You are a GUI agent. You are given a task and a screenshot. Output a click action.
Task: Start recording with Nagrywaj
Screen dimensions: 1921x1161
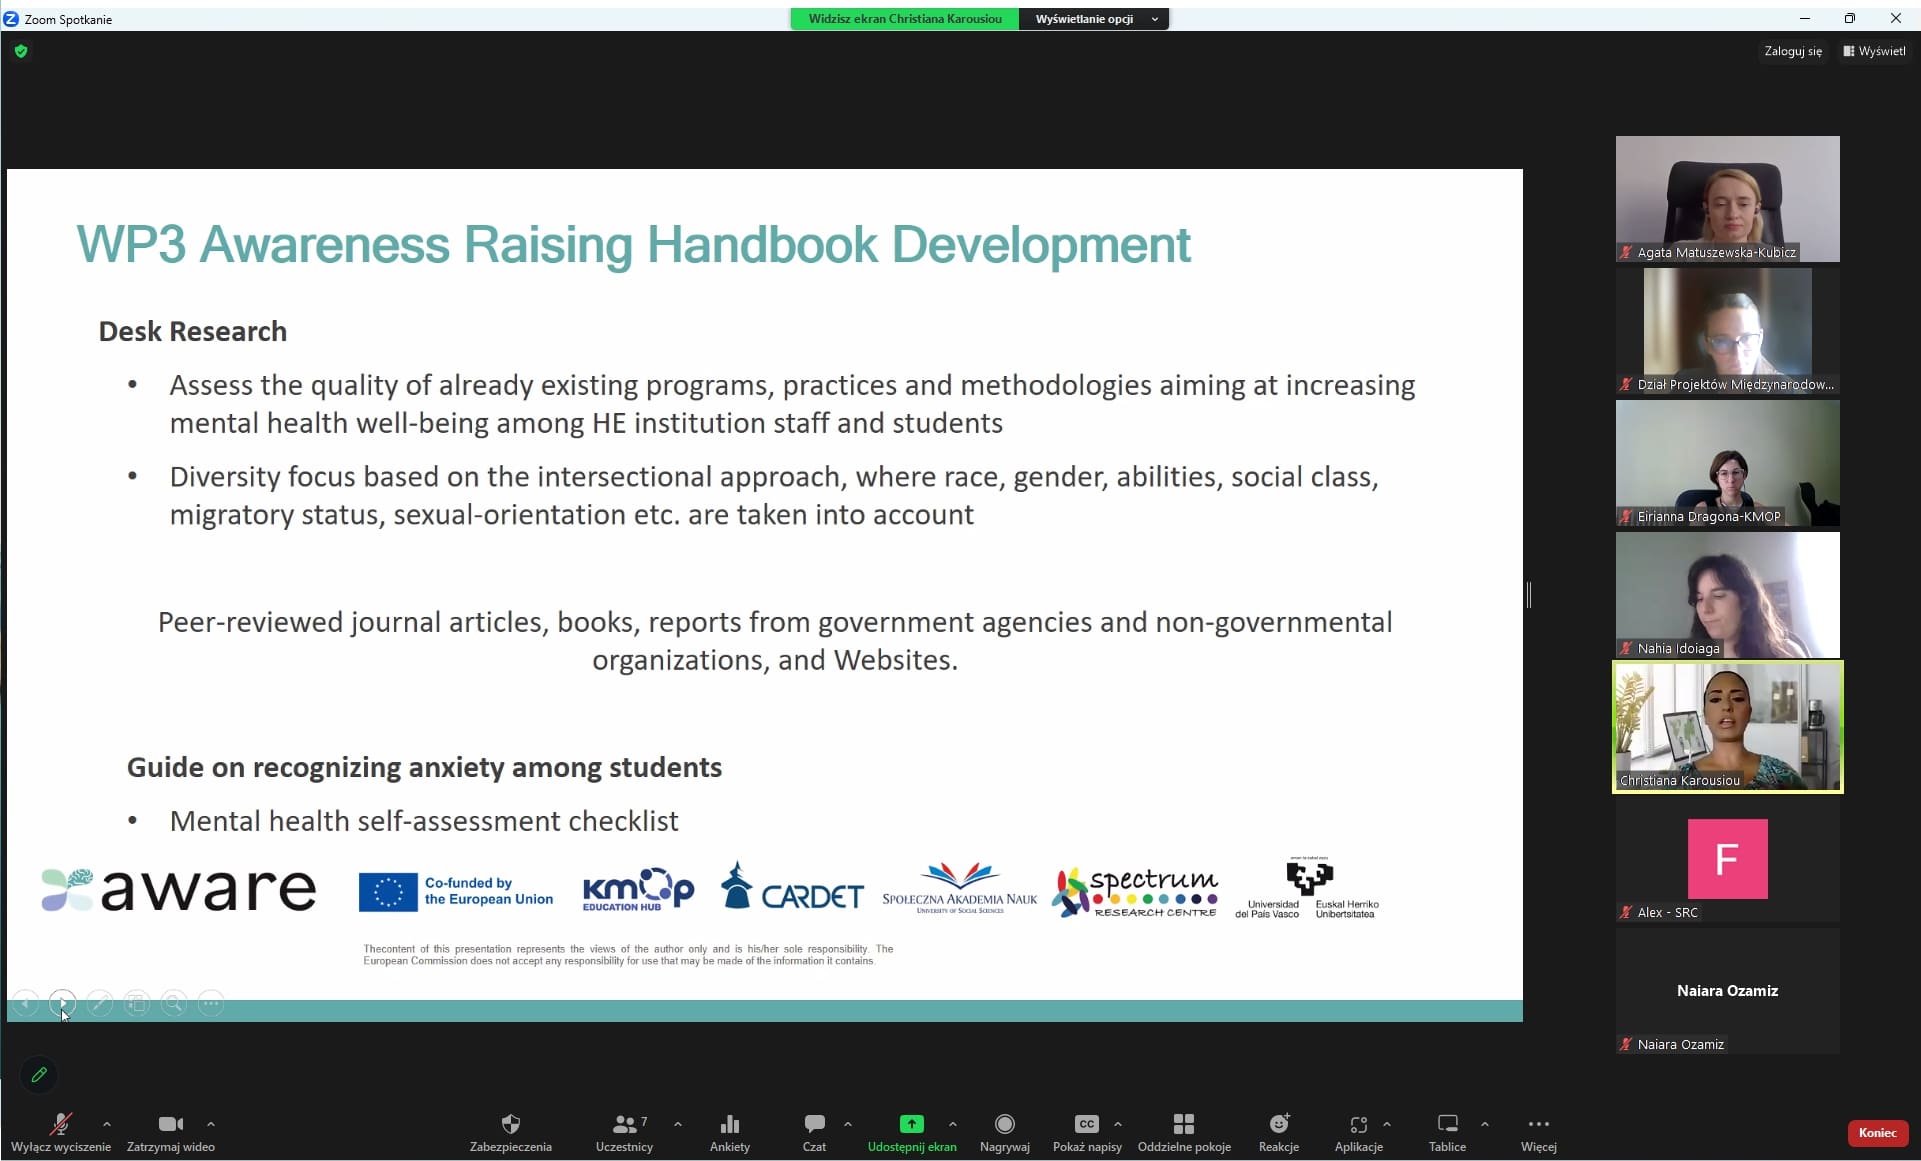[1005, 1132]
